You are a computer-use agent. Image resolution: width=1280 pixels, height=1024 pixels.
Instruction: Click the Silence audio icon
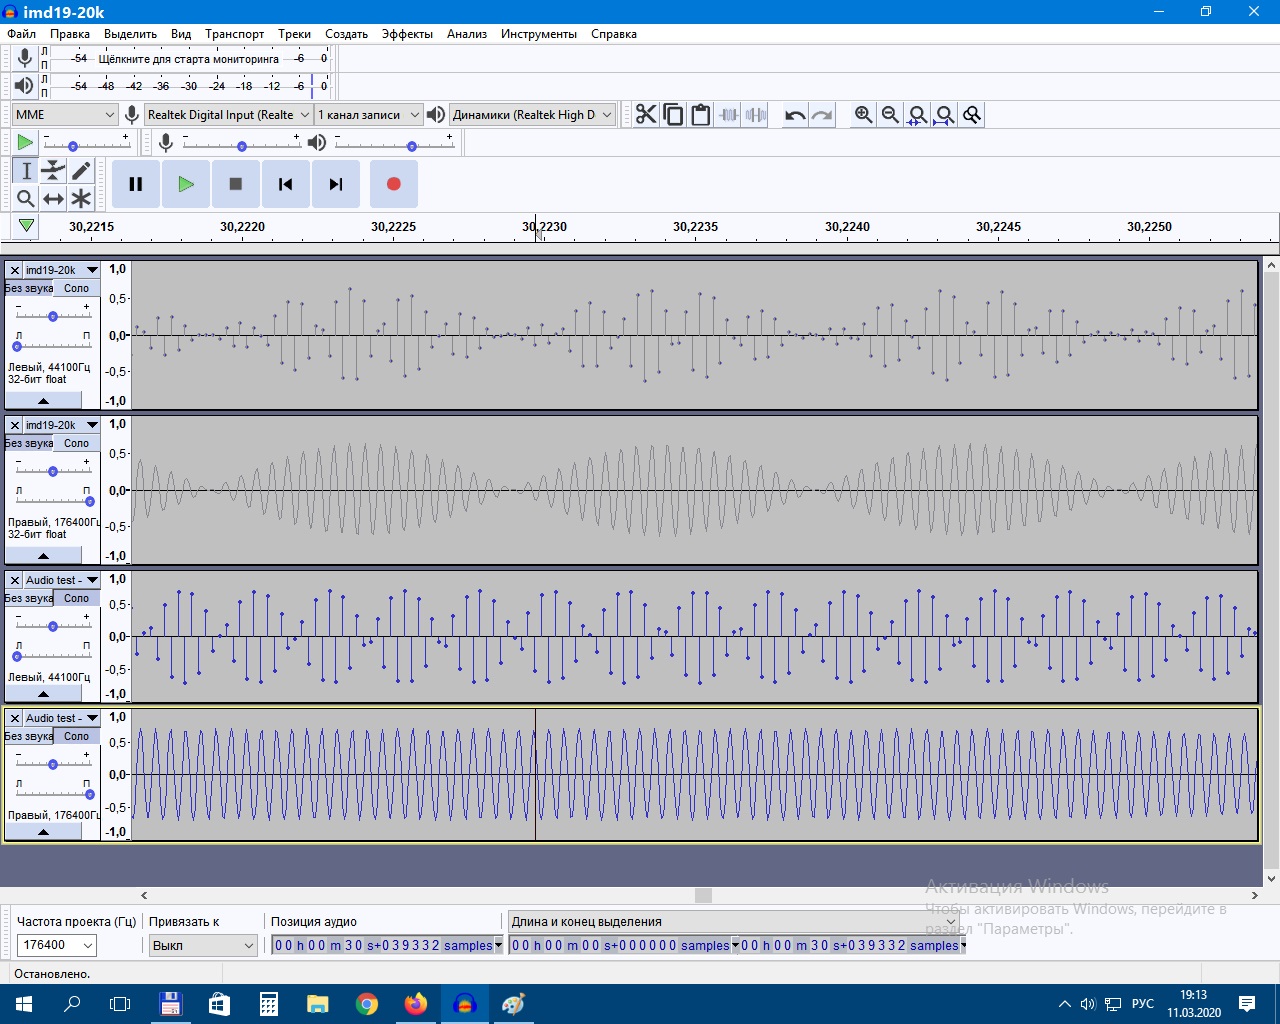tap(756, 115)
